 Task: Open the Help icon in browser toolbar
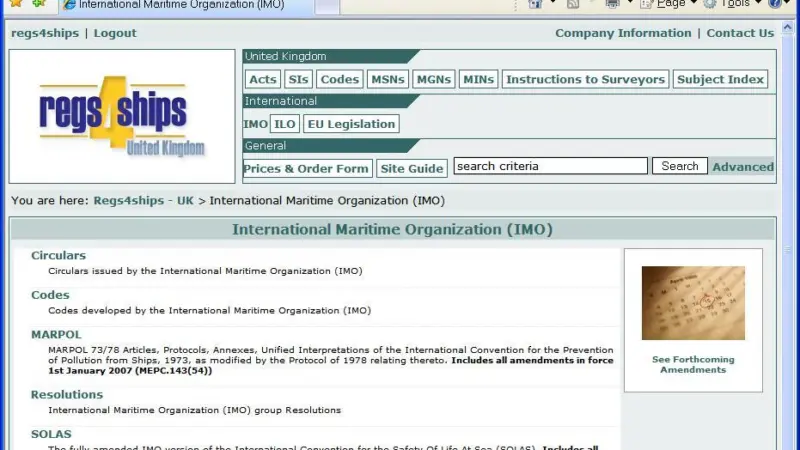pyautogui.click(x=774, y=4)
